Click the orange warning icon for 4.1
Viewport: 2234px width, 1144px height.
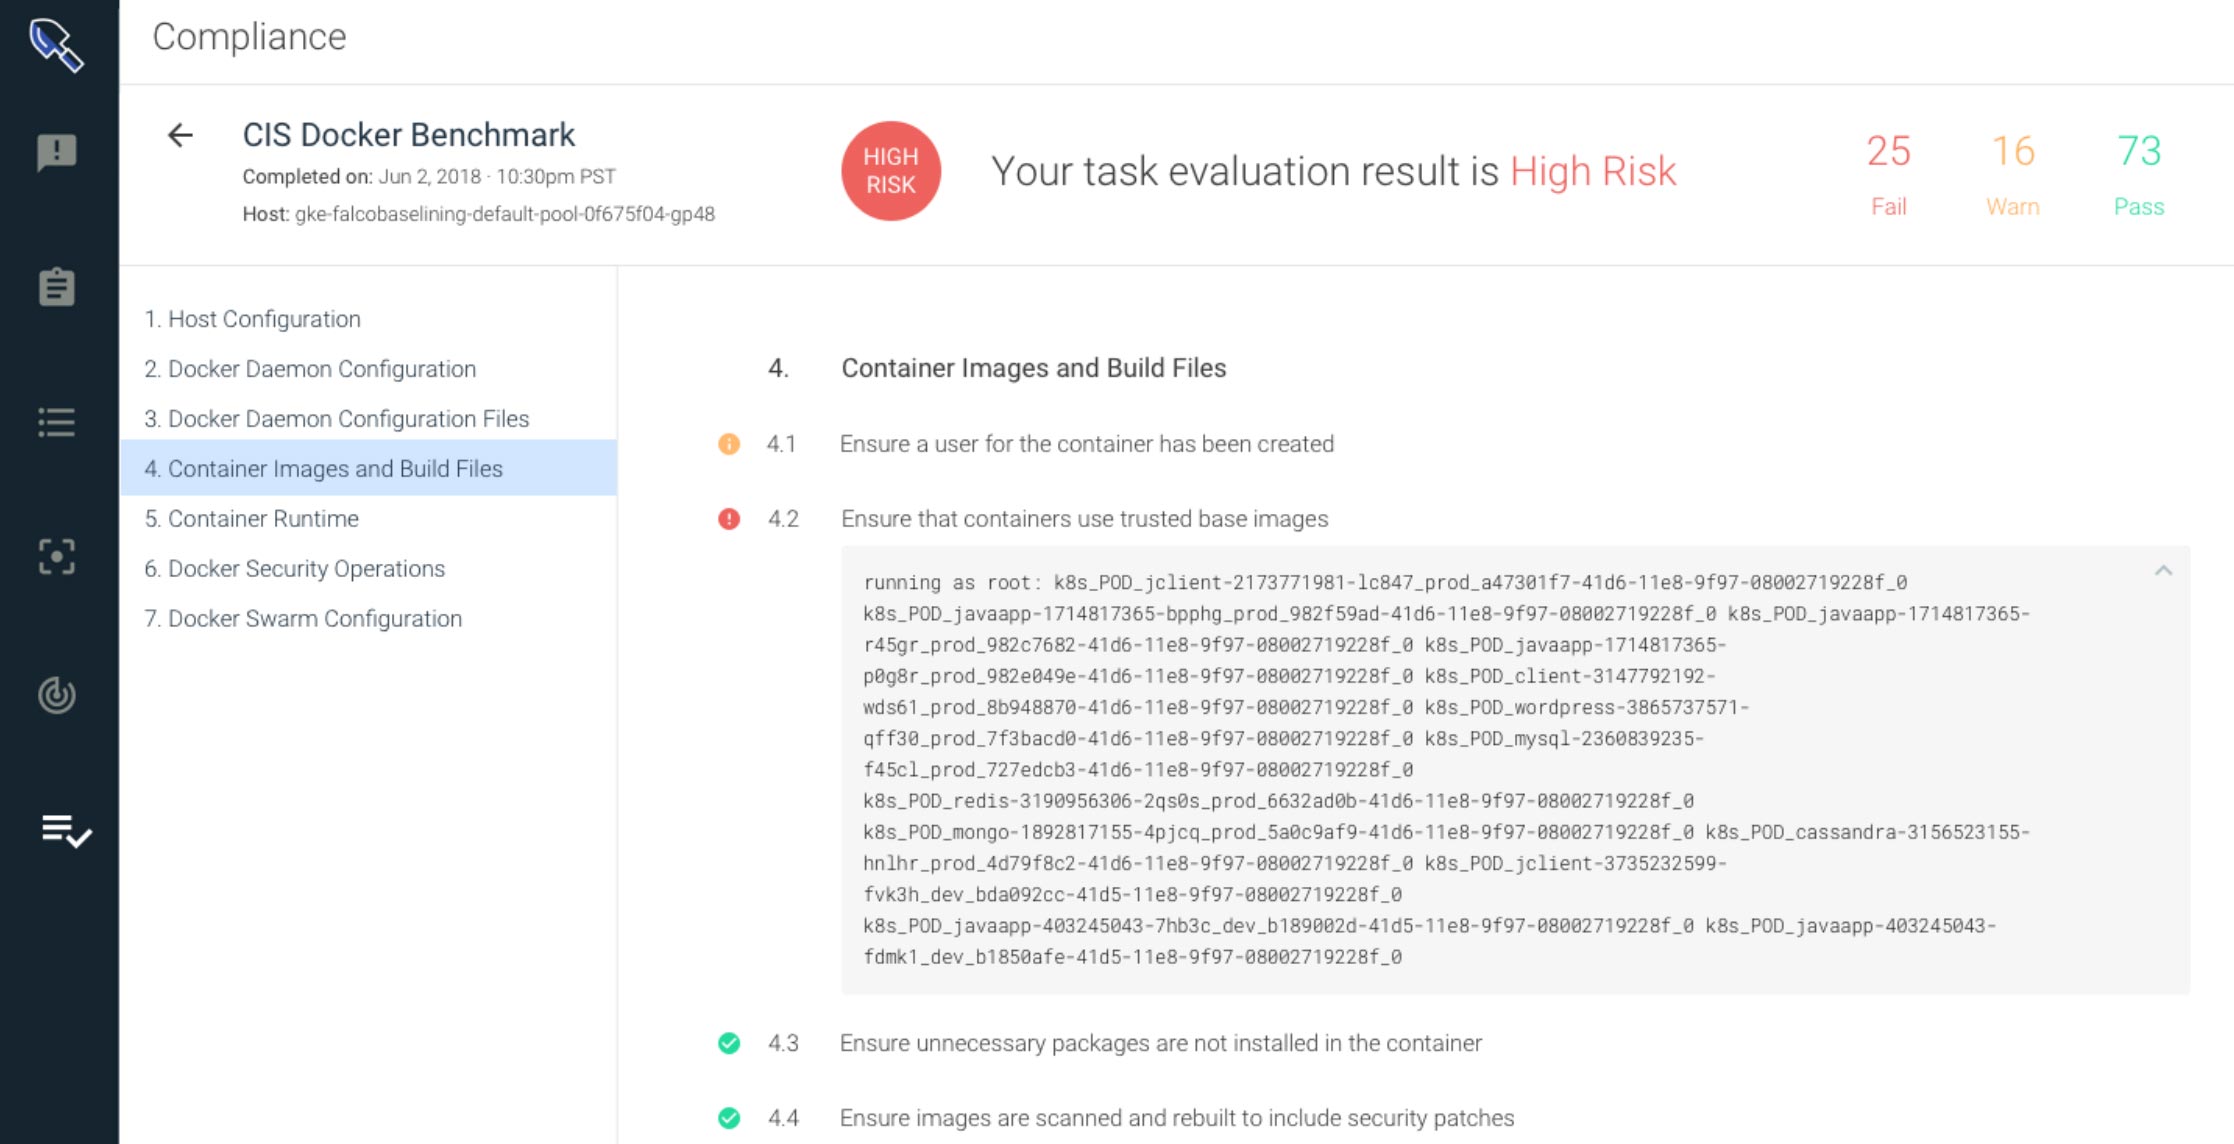[x=729, y=444]
